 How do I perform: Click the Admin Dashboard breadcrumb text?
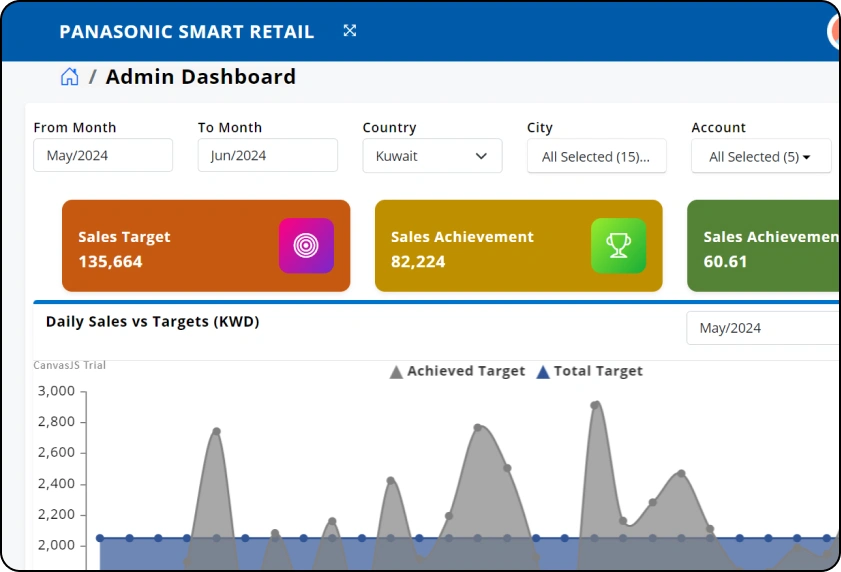pyautogui.click(x=201, y=77)
